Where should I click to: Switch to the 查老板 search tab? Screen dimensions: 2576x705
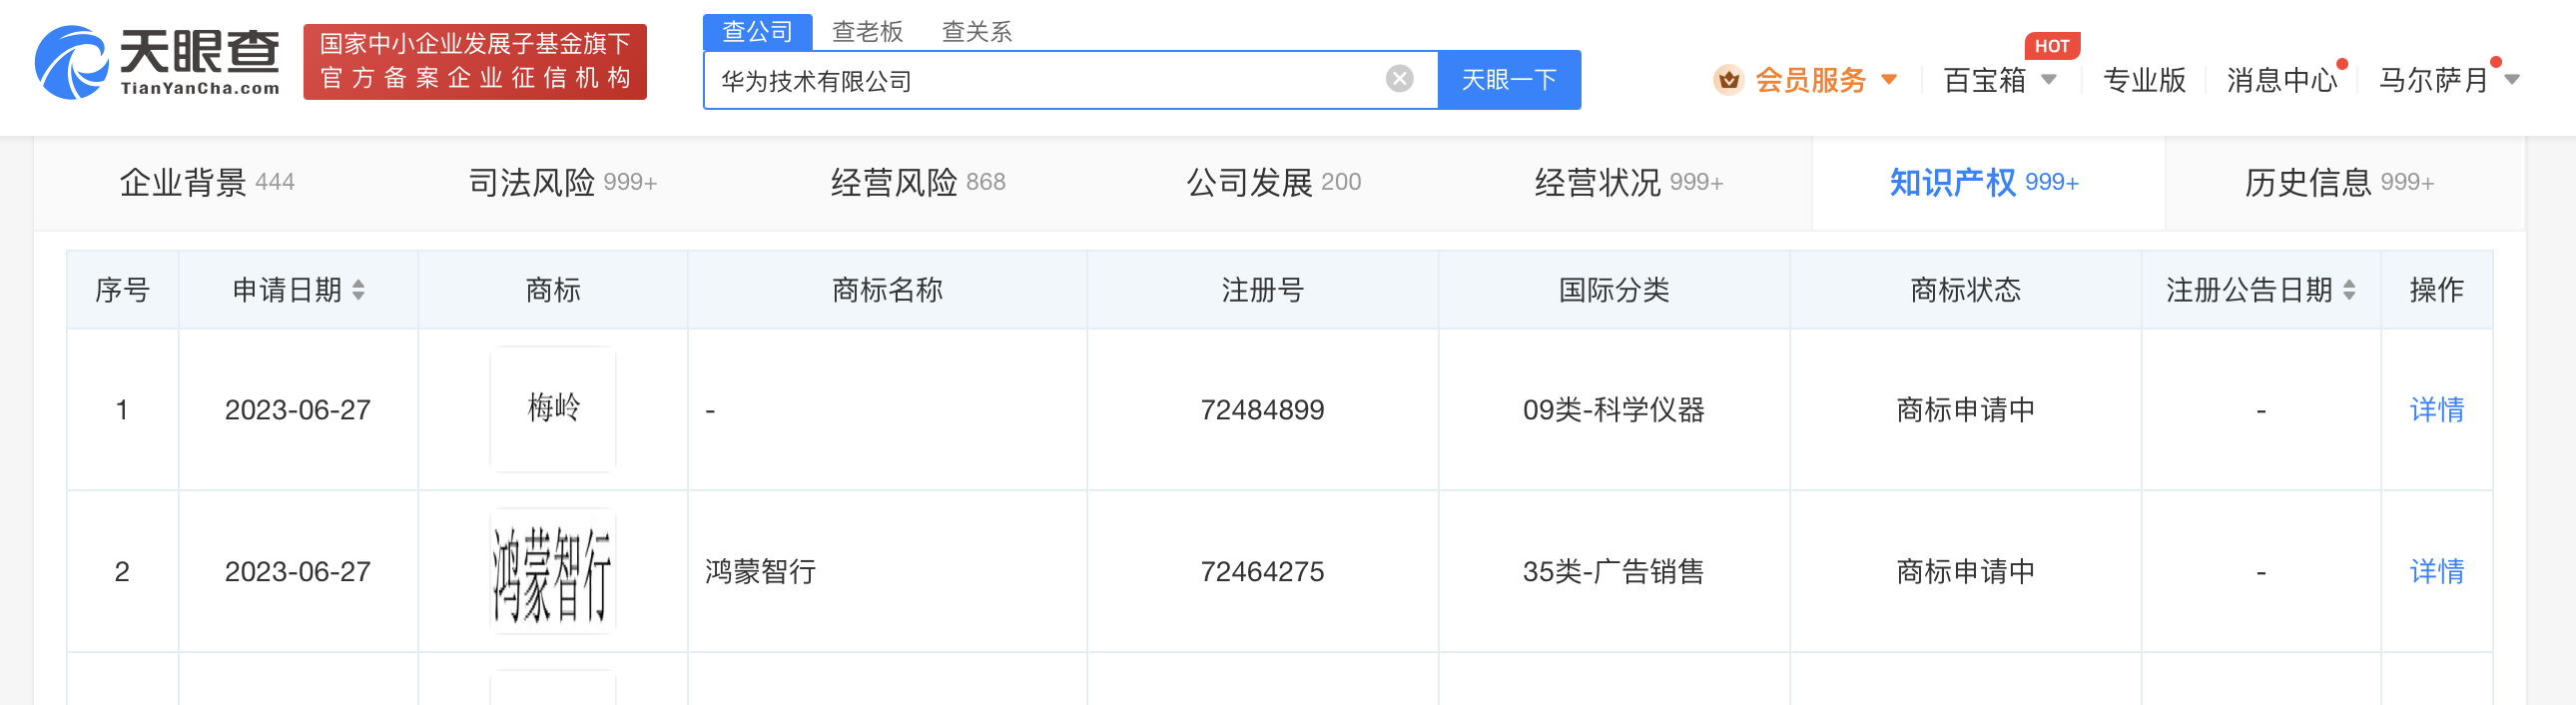click(867, 32)
